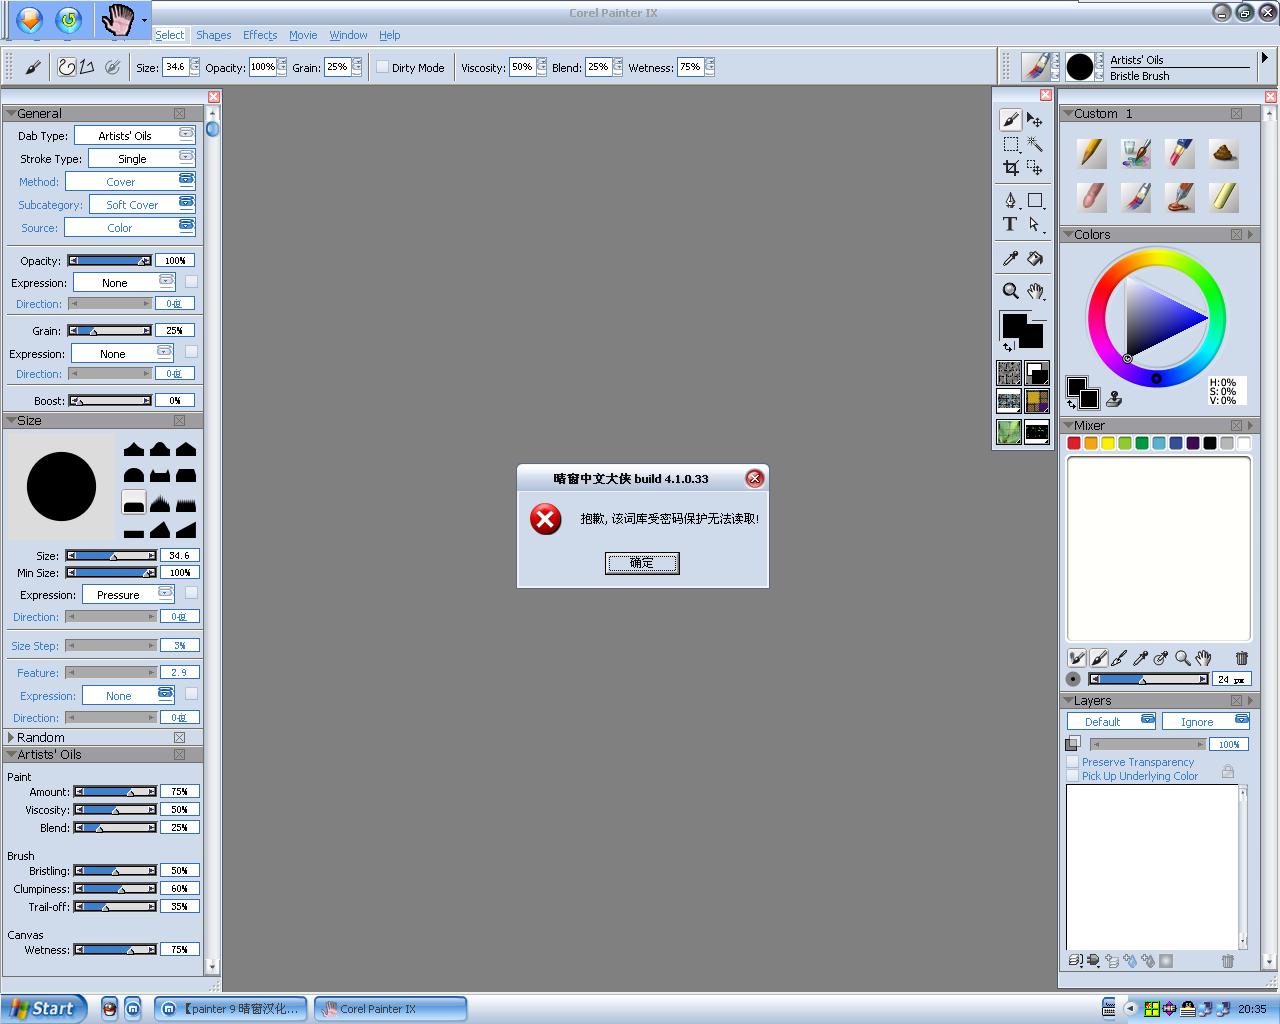Select the Paint Bucket tool
The image size is (1280, 1024).
[x=1035, y=259]
